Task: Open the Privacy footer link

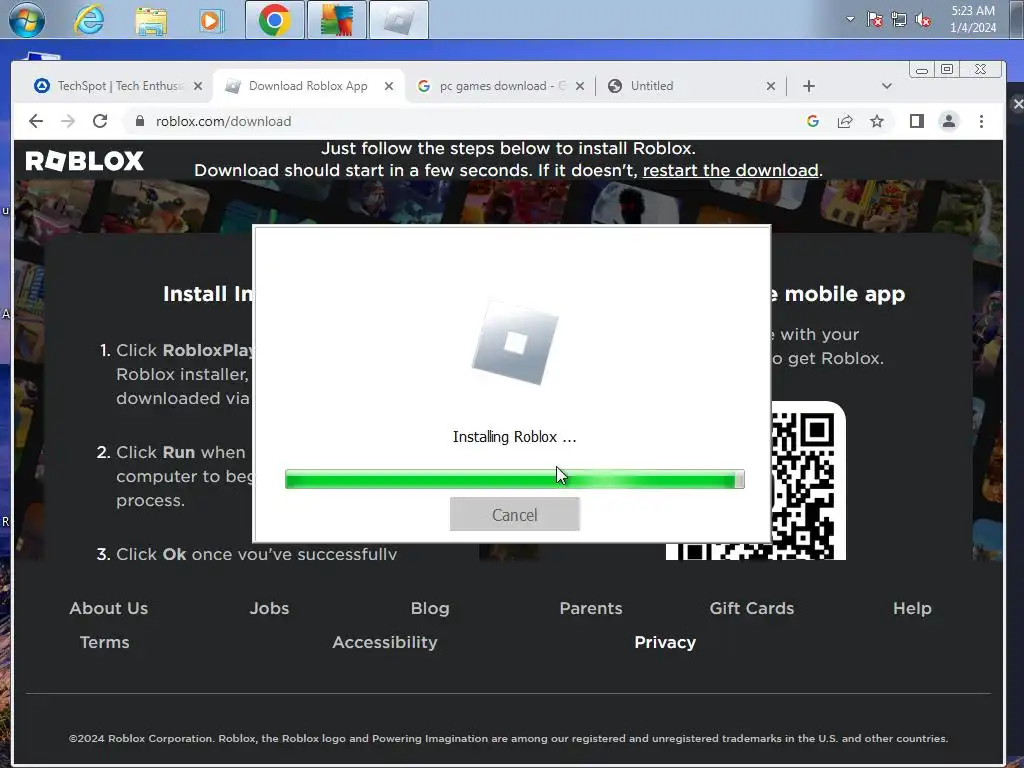Action: (665, 642)
